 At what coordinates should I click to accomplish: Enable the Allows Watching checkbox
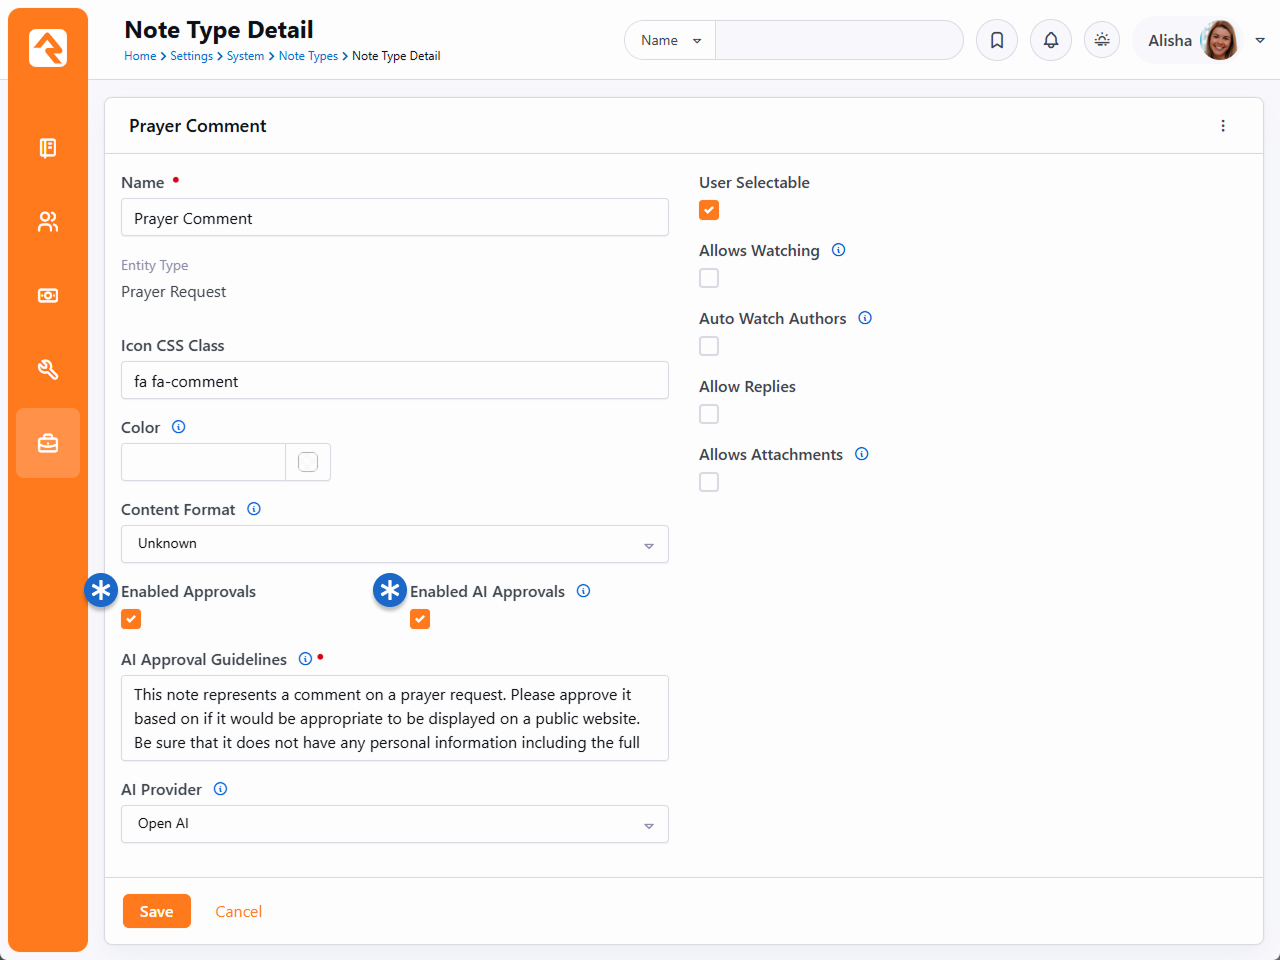709,278
